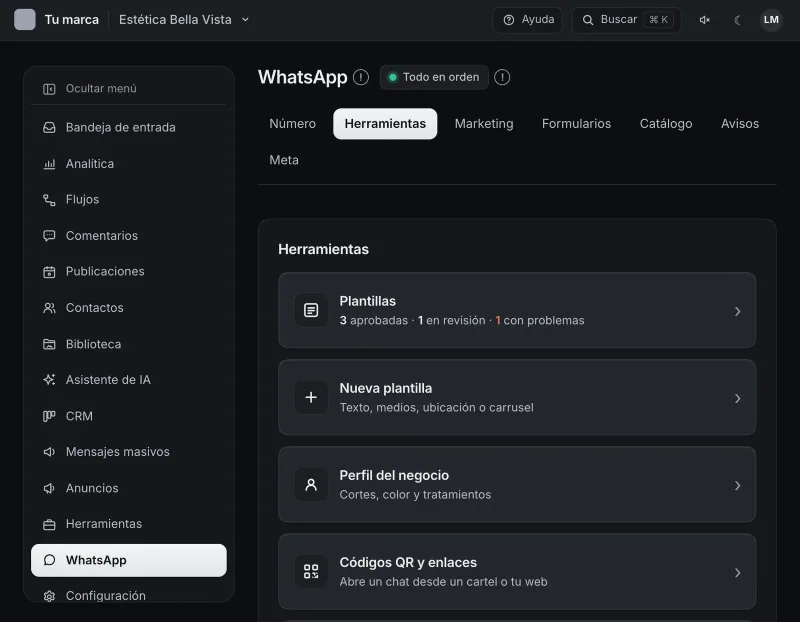Screen dimensions: 800x622
Task: Click the Mensajes masivos label
Action: click(x=117, y=452)
